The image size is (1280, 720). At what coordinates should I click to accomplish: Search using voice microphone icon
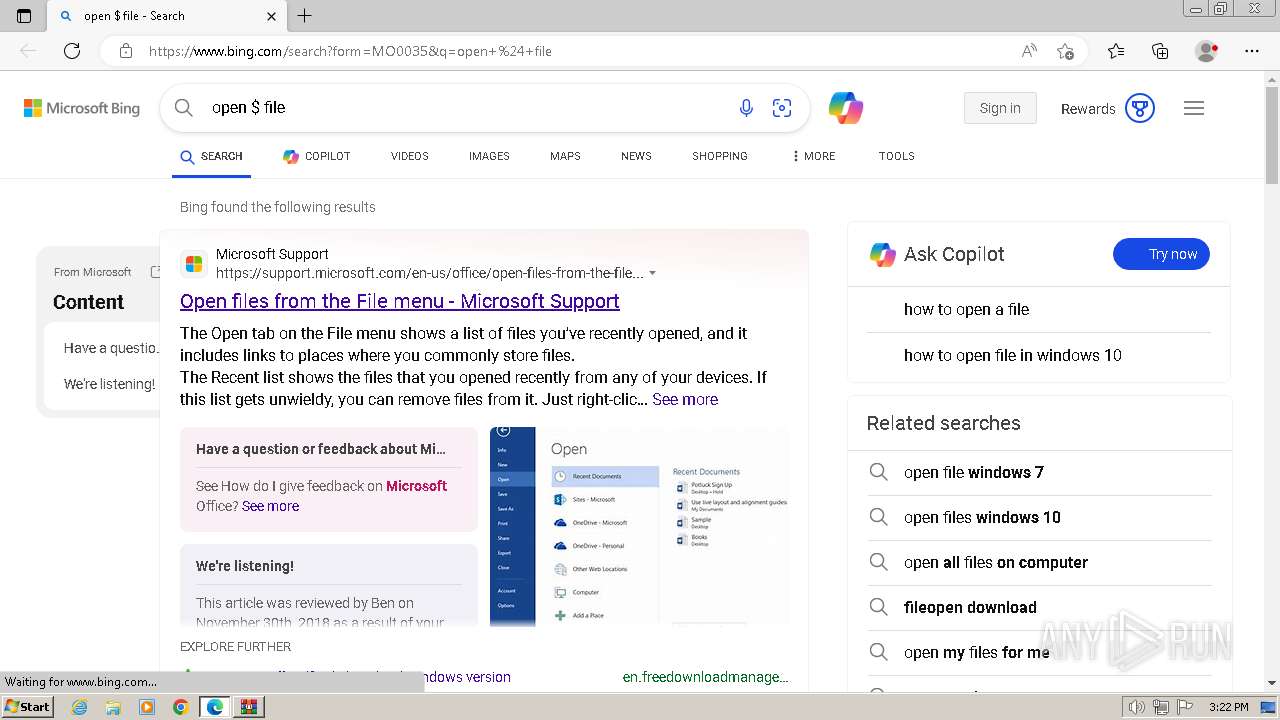click(x=746, y=108)
